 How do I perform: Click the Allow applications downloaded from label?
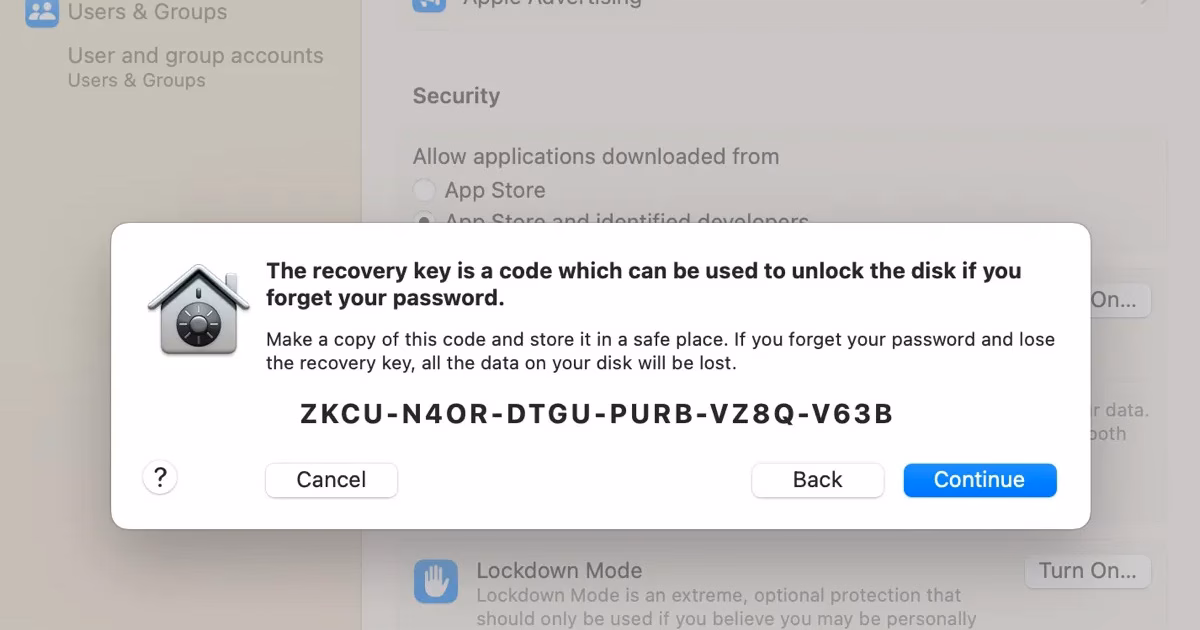pyautogui.click(x=596, y=156)
